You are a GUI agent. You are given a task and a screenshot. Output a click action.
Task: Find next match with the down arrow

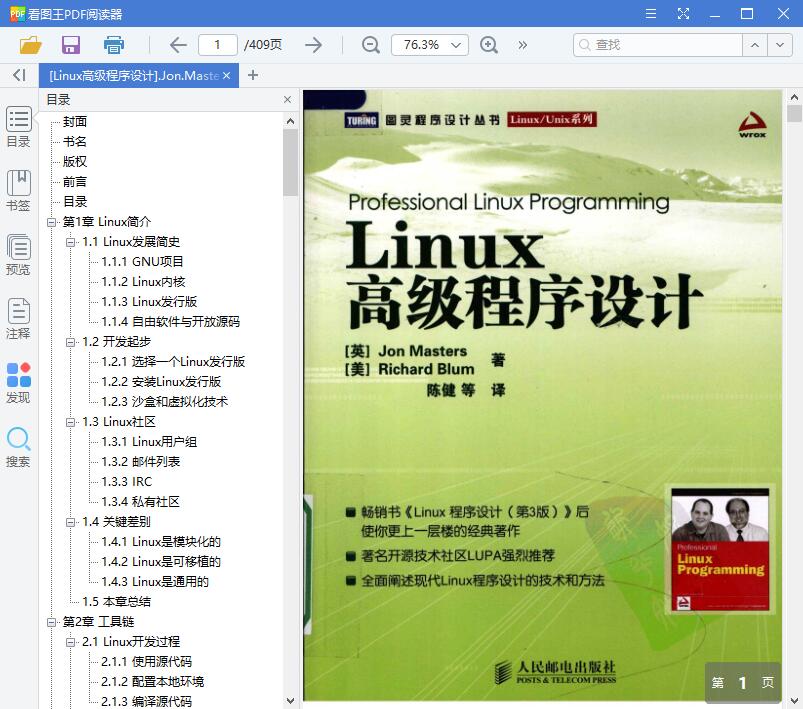tap(780, 45)
